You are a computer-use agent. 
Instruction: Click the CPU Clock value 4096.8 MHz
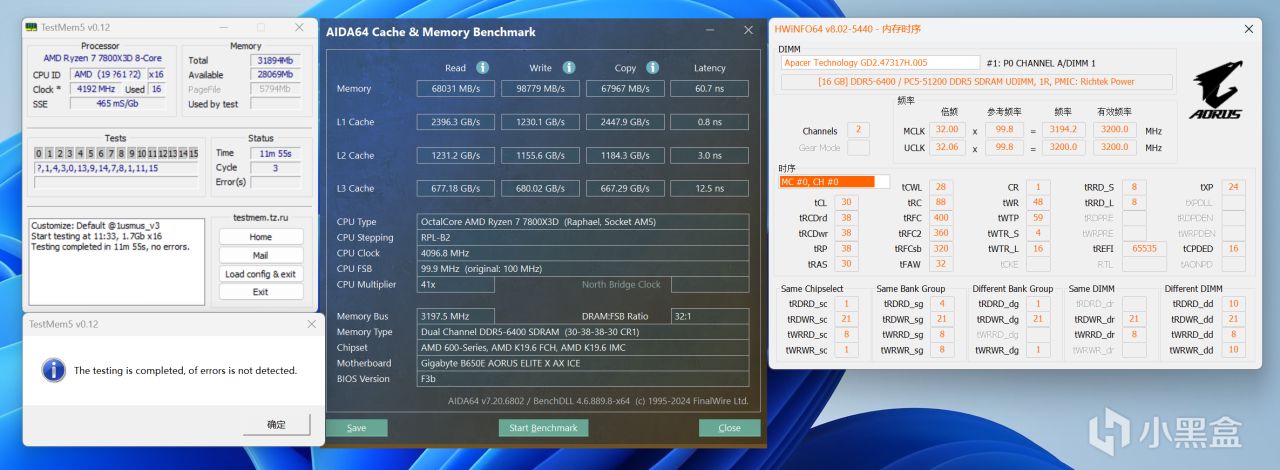(x=582, y=253)
